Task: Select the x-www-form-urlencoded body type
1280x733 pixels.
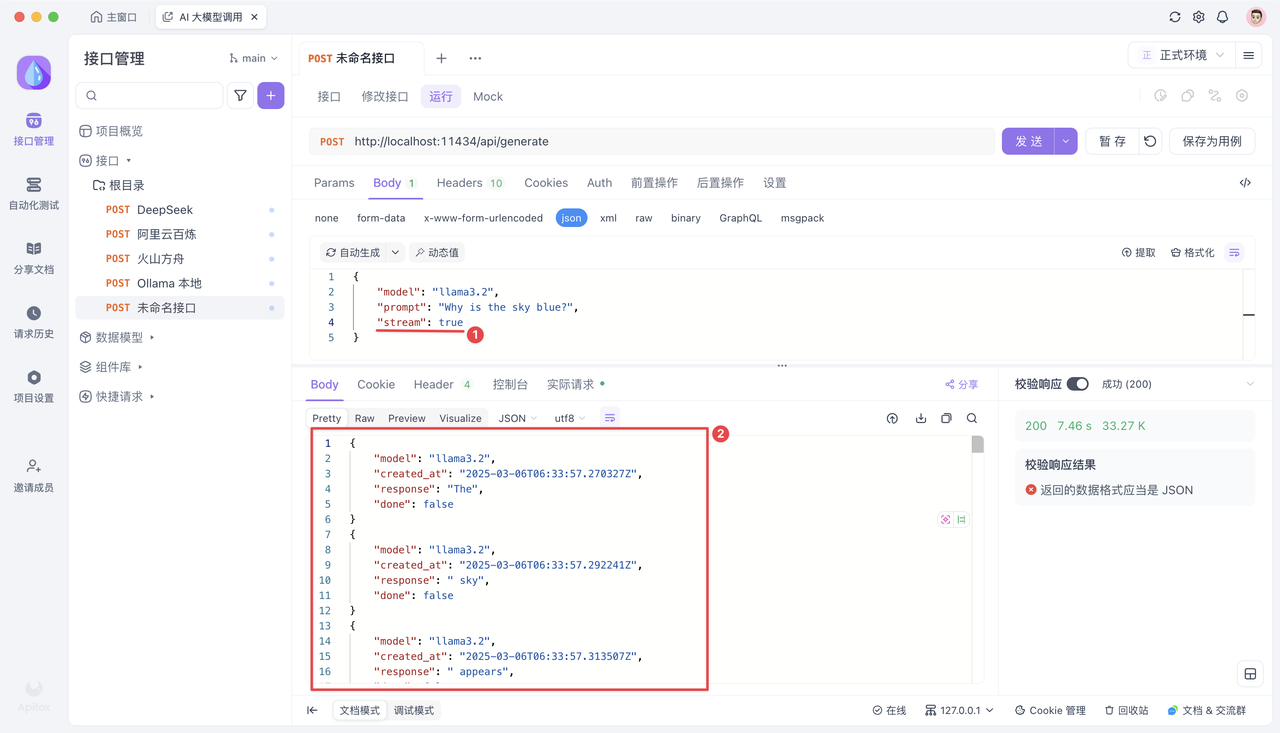Action: pyautogui.click(x=483, y=218)
